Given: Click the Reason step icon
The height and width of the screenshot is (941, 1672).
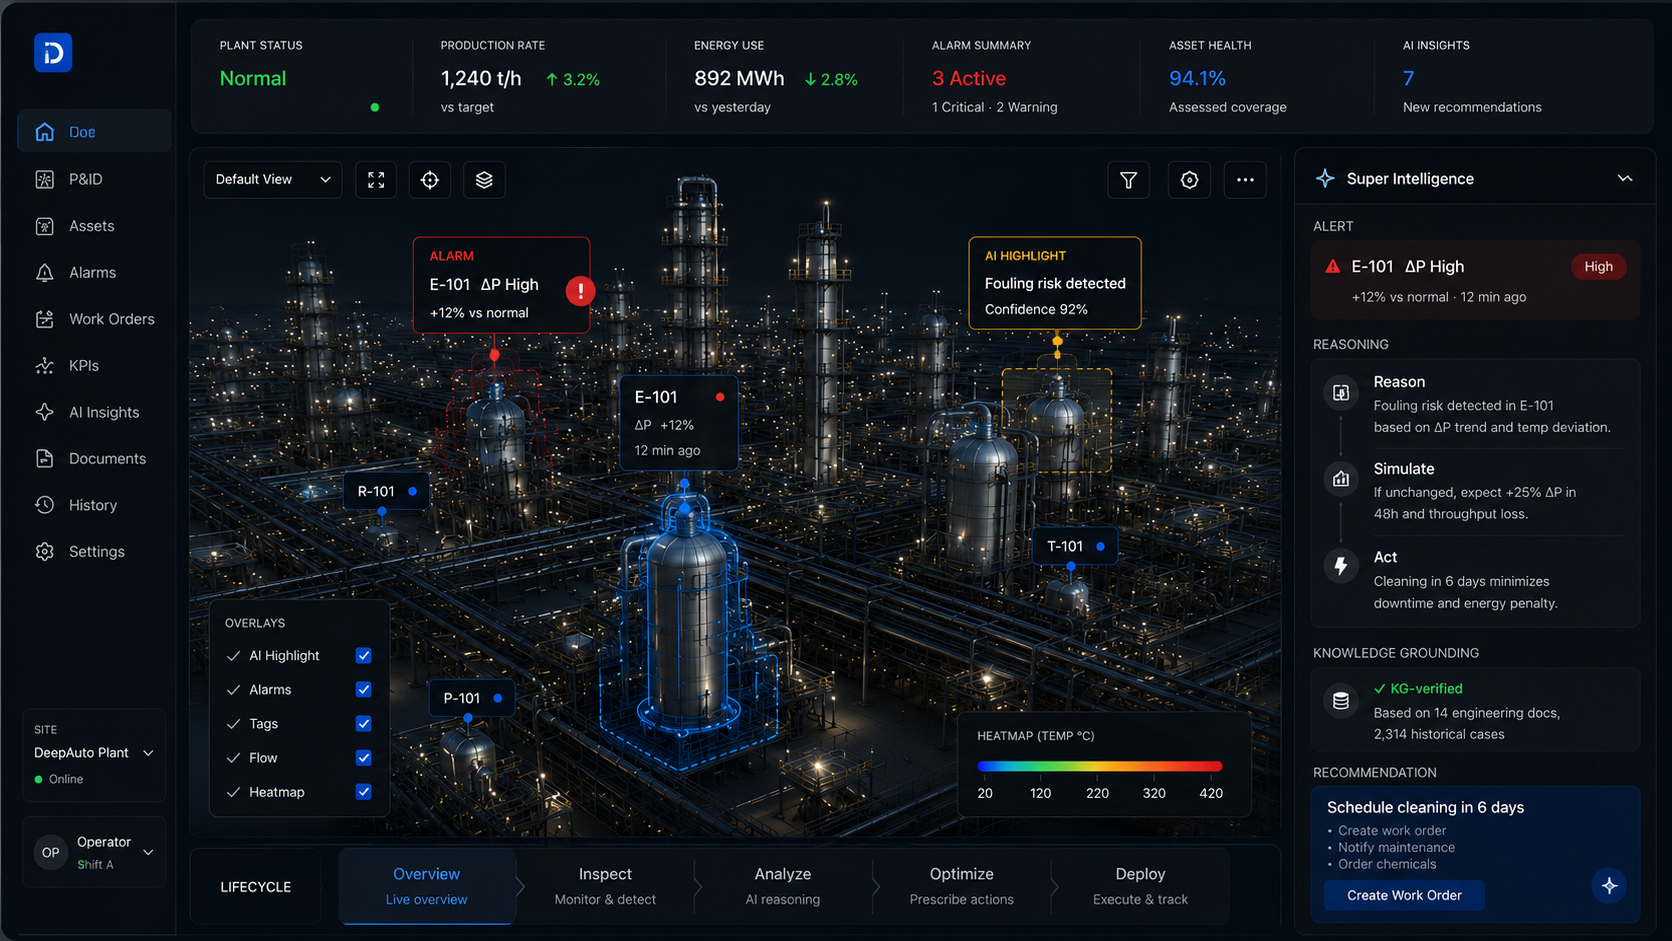Looking at the screenshot, I should point(1341,393).
